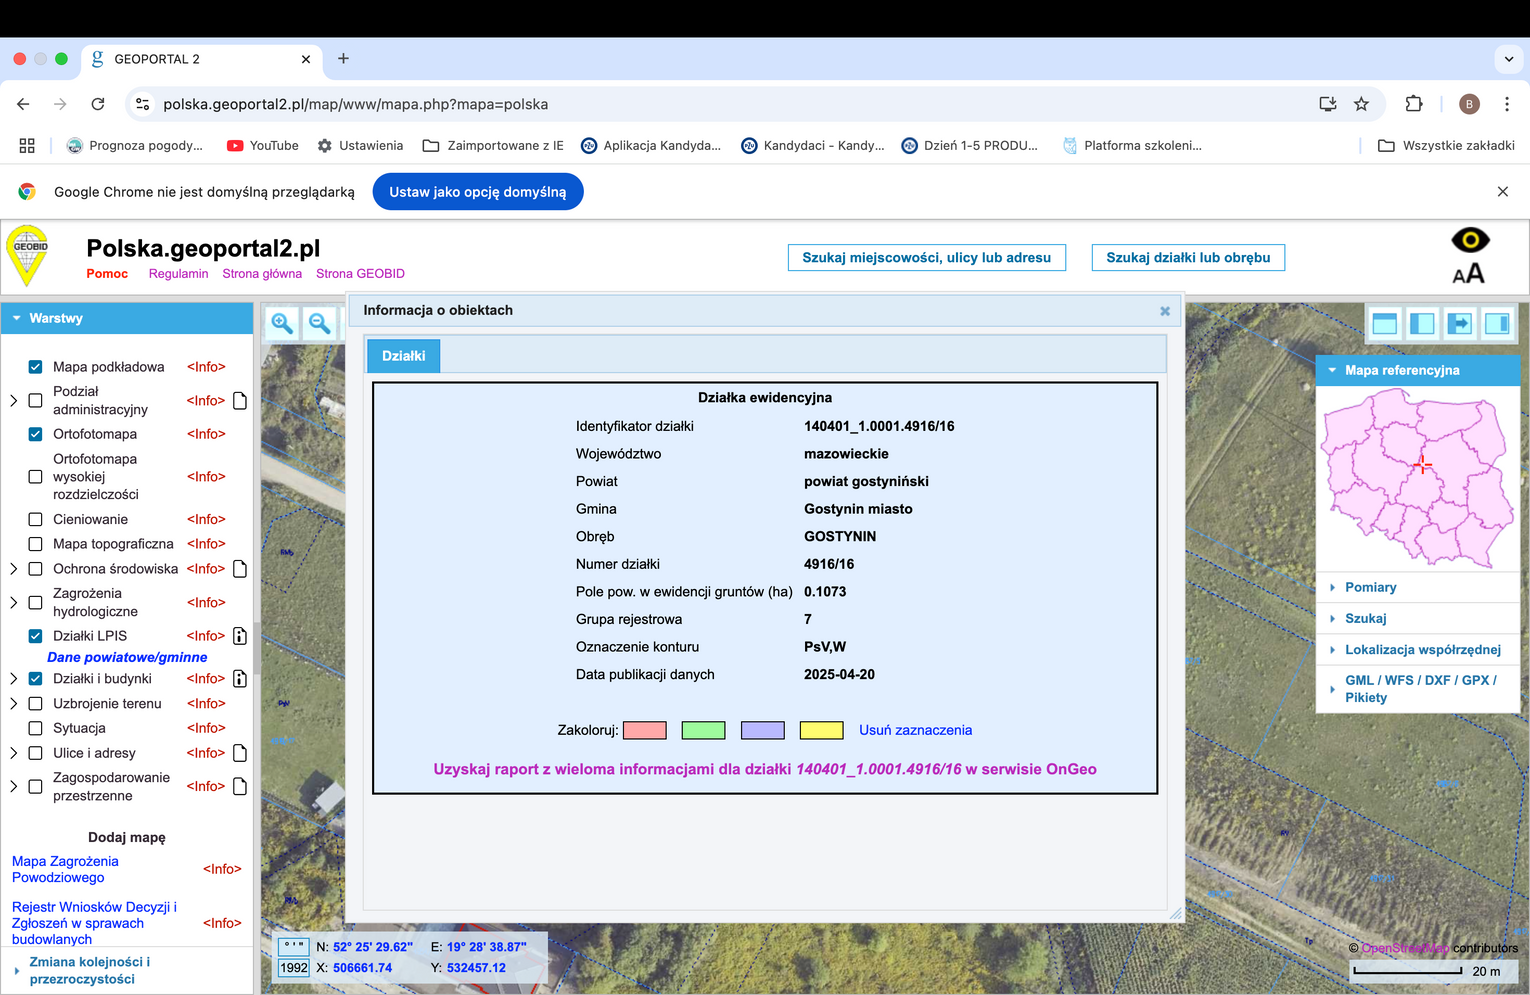Open the Pomoc menu link
This screenshot has height=995, width=1530.
pyautogui.click(x=107, y=274)
